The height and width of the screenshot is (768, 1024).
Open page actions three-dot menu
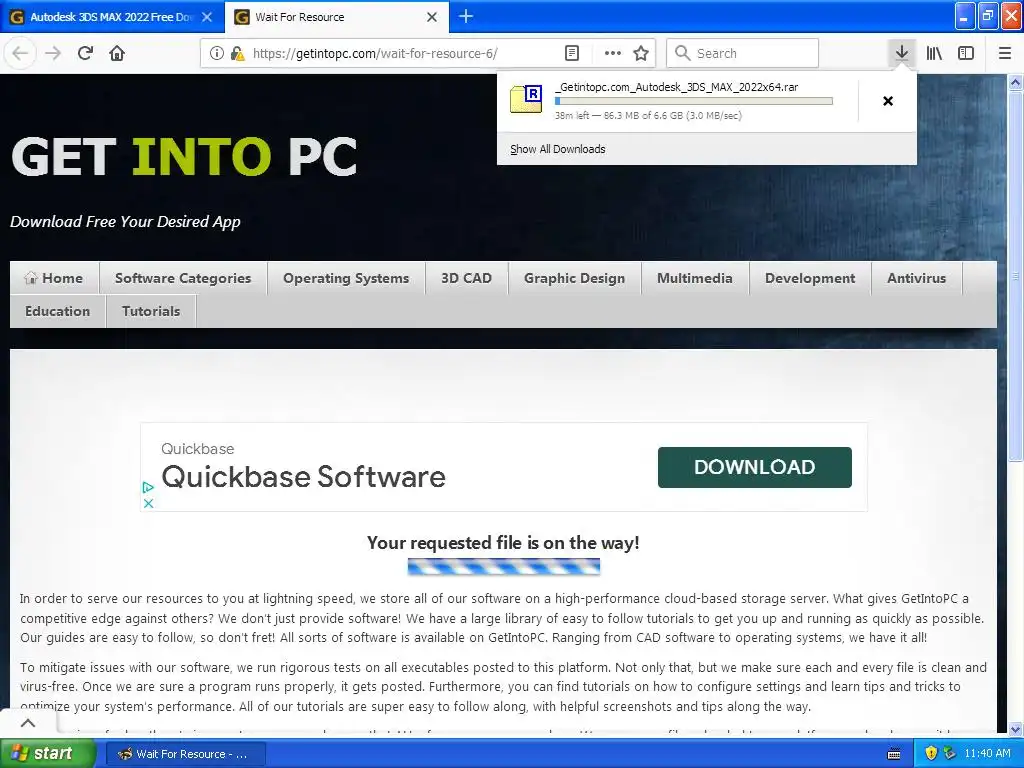coord(613,53)
